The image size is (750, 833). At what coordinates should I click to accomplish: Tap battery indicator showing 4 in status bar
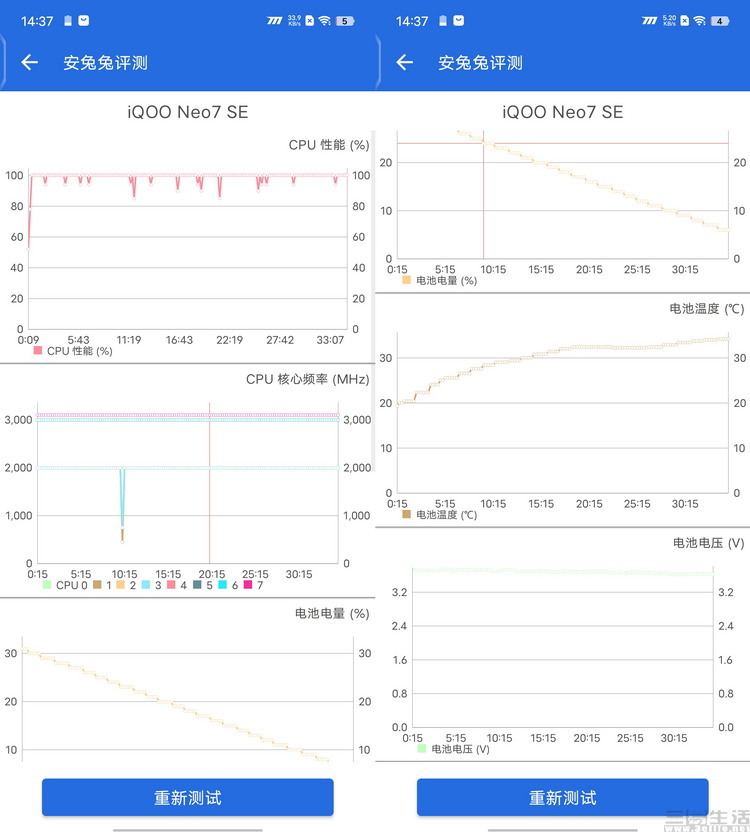(x=720, y=20)
